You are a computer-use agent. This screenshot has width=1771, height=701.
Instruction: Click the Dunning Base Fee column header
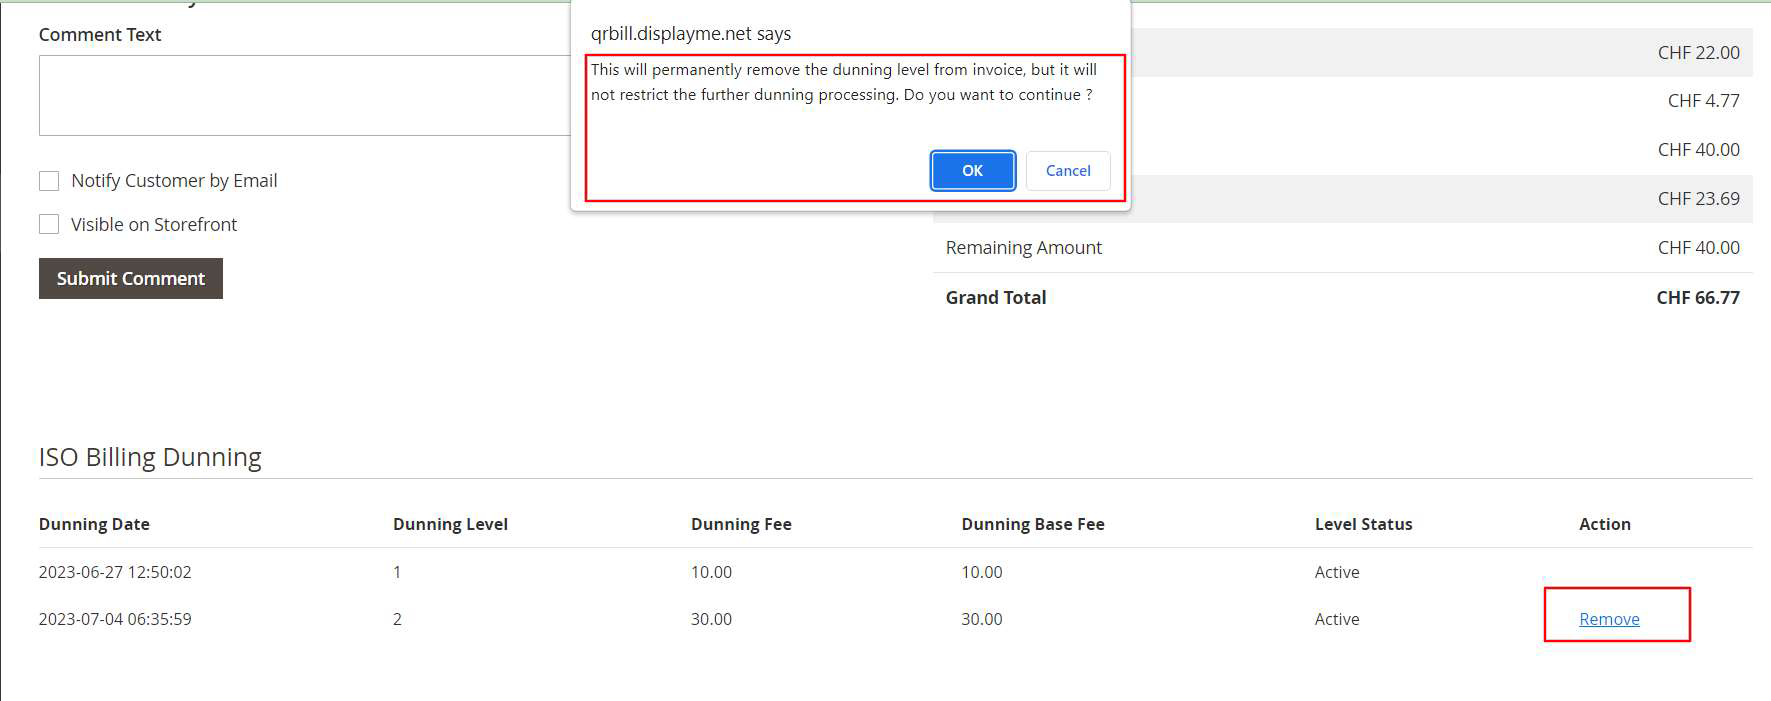click(x=1033, y=524)
